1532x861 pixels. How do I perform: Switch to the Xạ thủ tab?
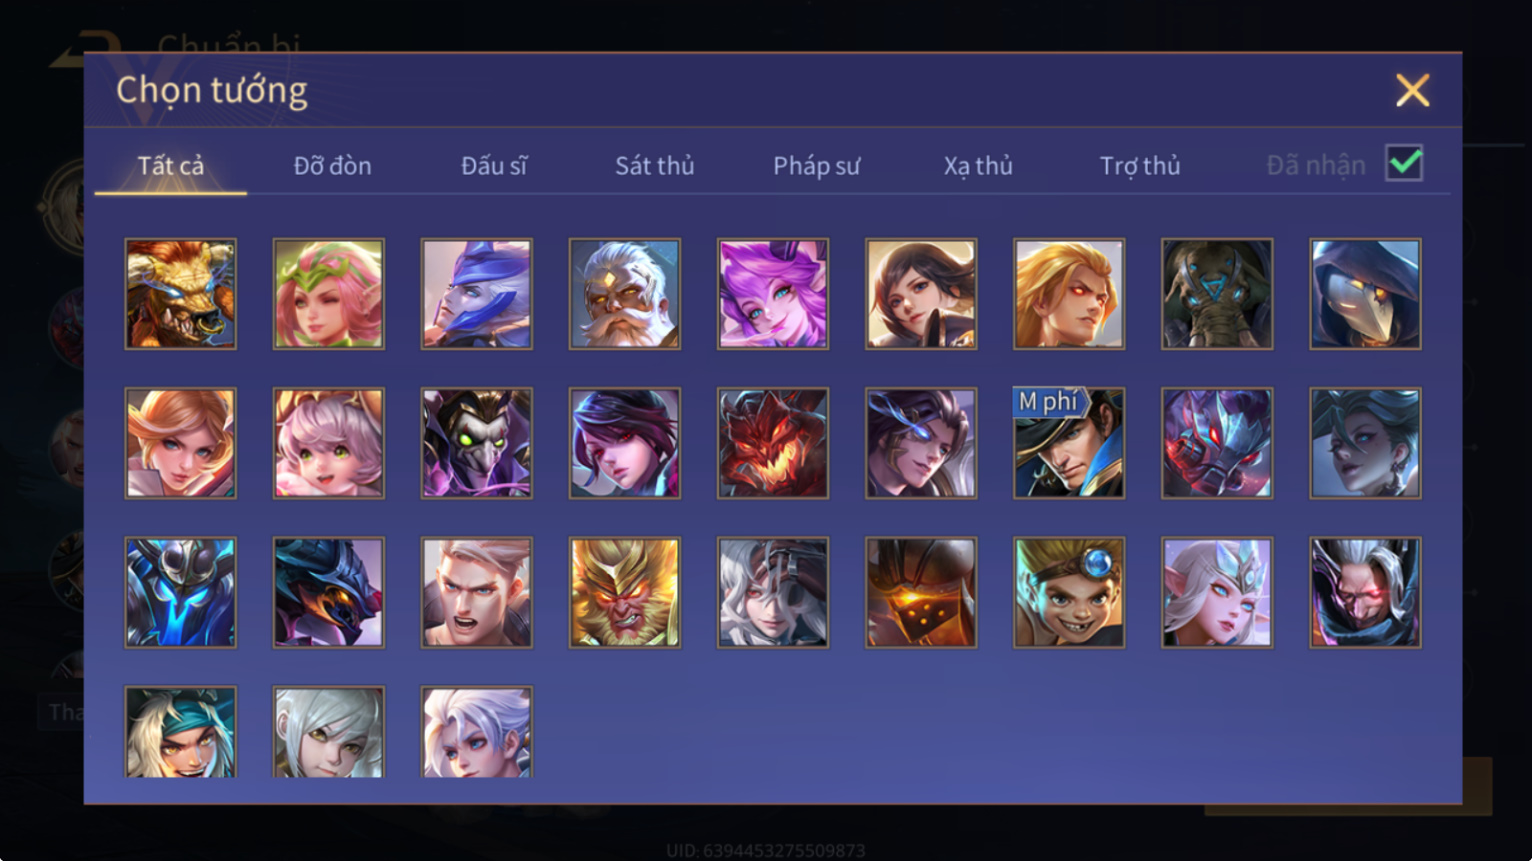[x=978, y=165]
